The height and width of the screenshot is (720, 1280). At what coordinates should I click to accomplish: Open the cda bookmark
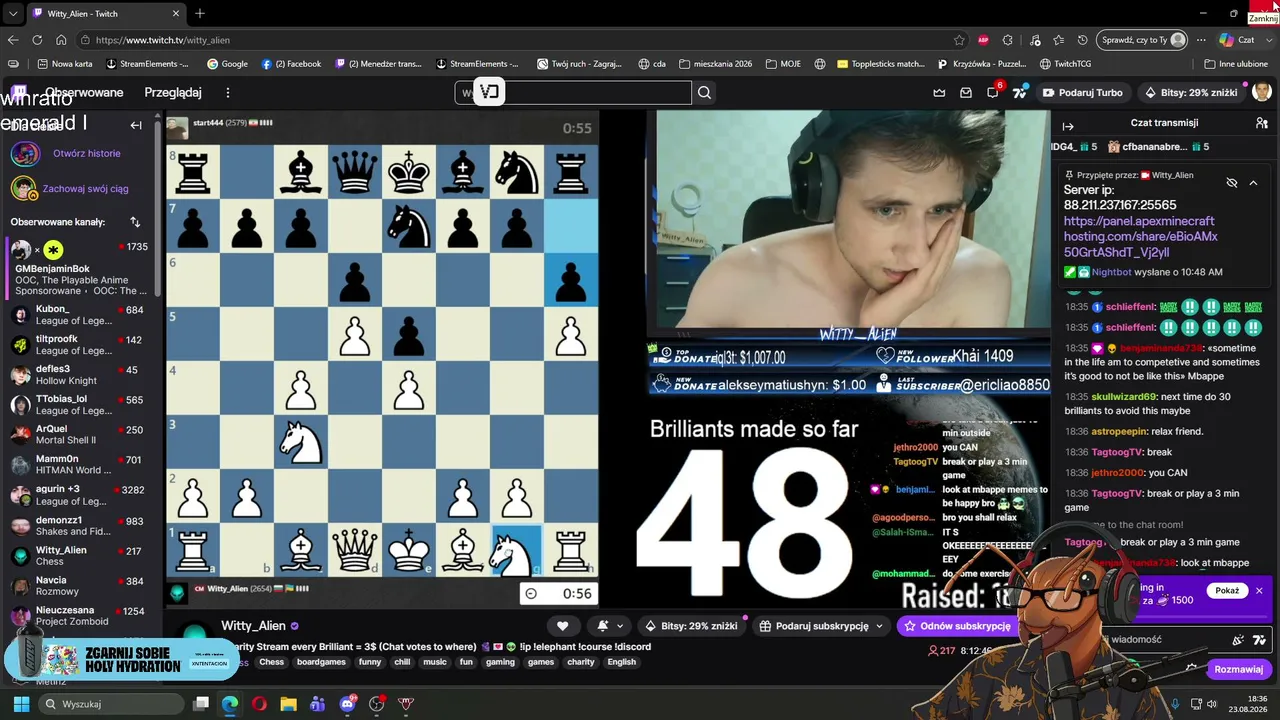[652, 64]
